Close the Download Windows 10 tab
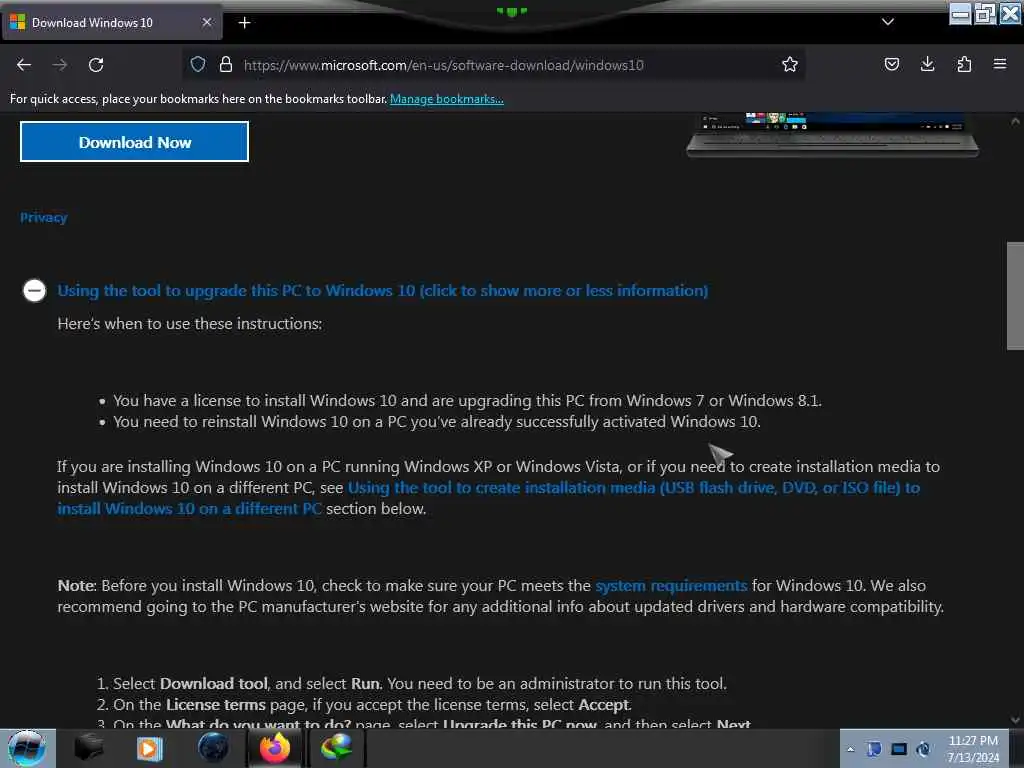 coord(206,22)
